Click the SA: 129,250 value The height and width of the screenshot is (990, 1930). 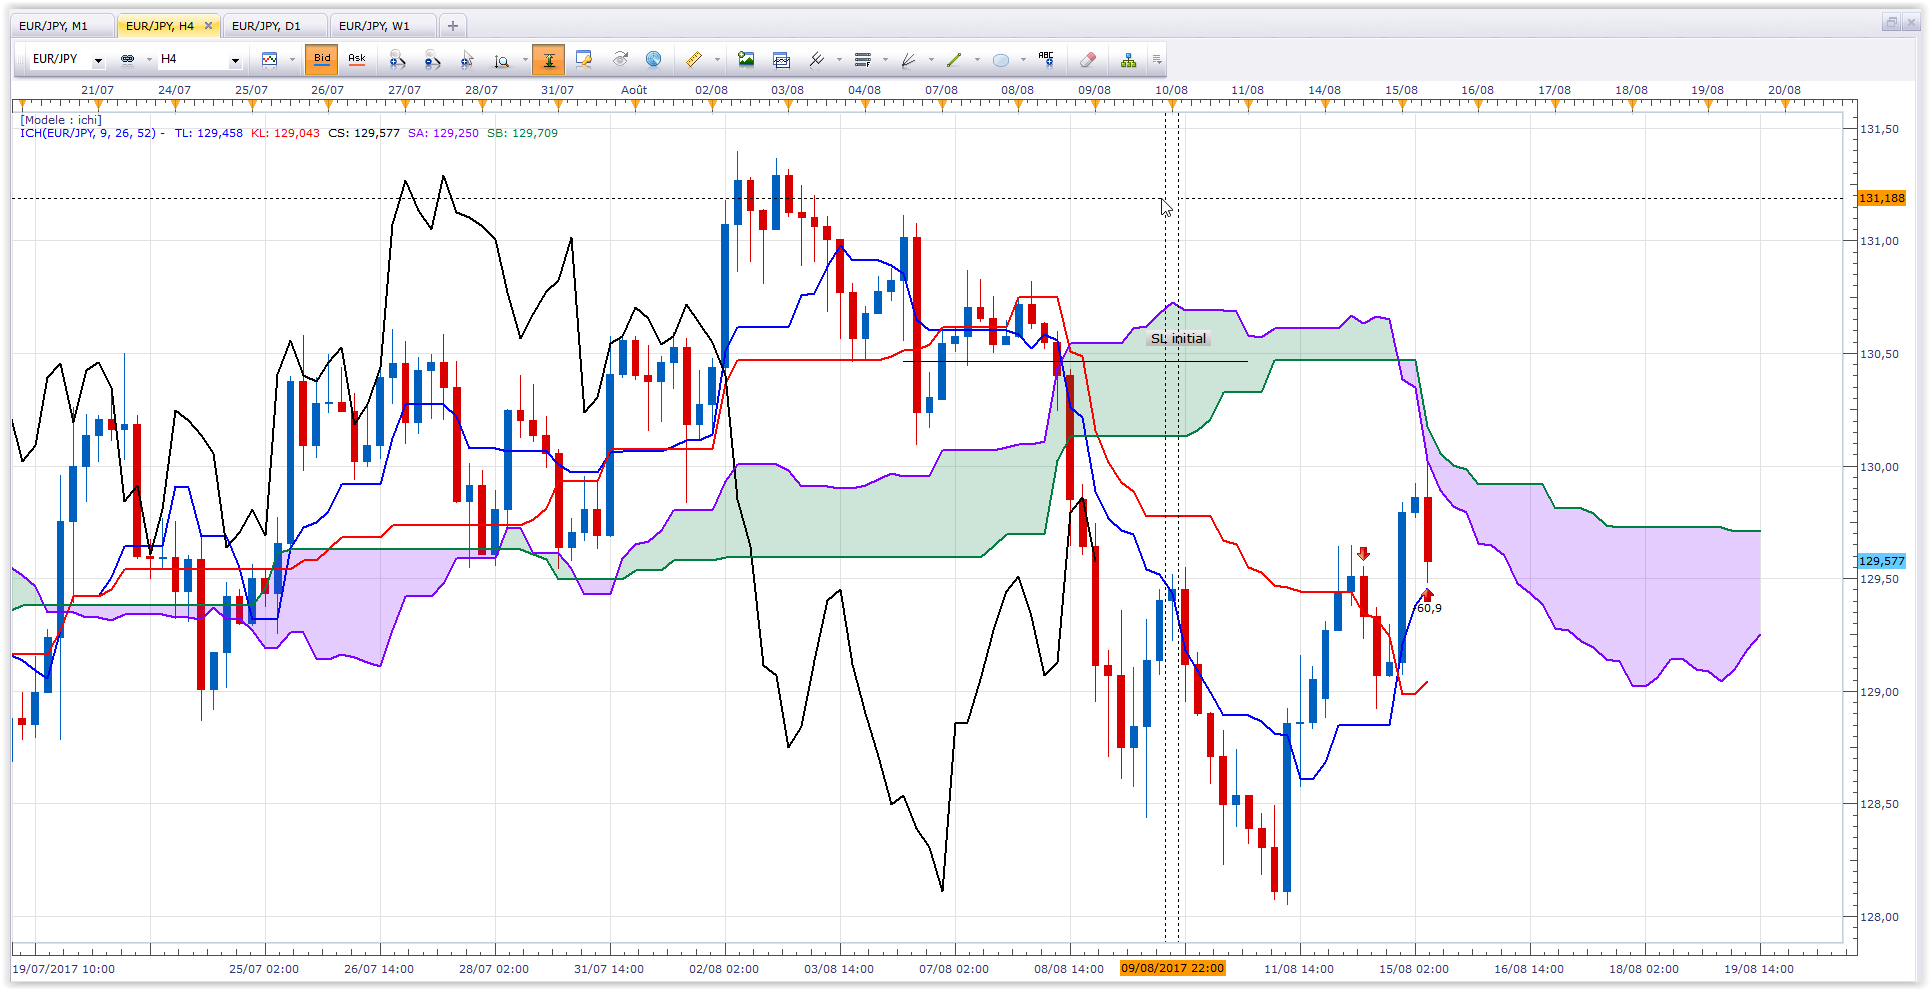pyautogui.click(x=443, y=133)
